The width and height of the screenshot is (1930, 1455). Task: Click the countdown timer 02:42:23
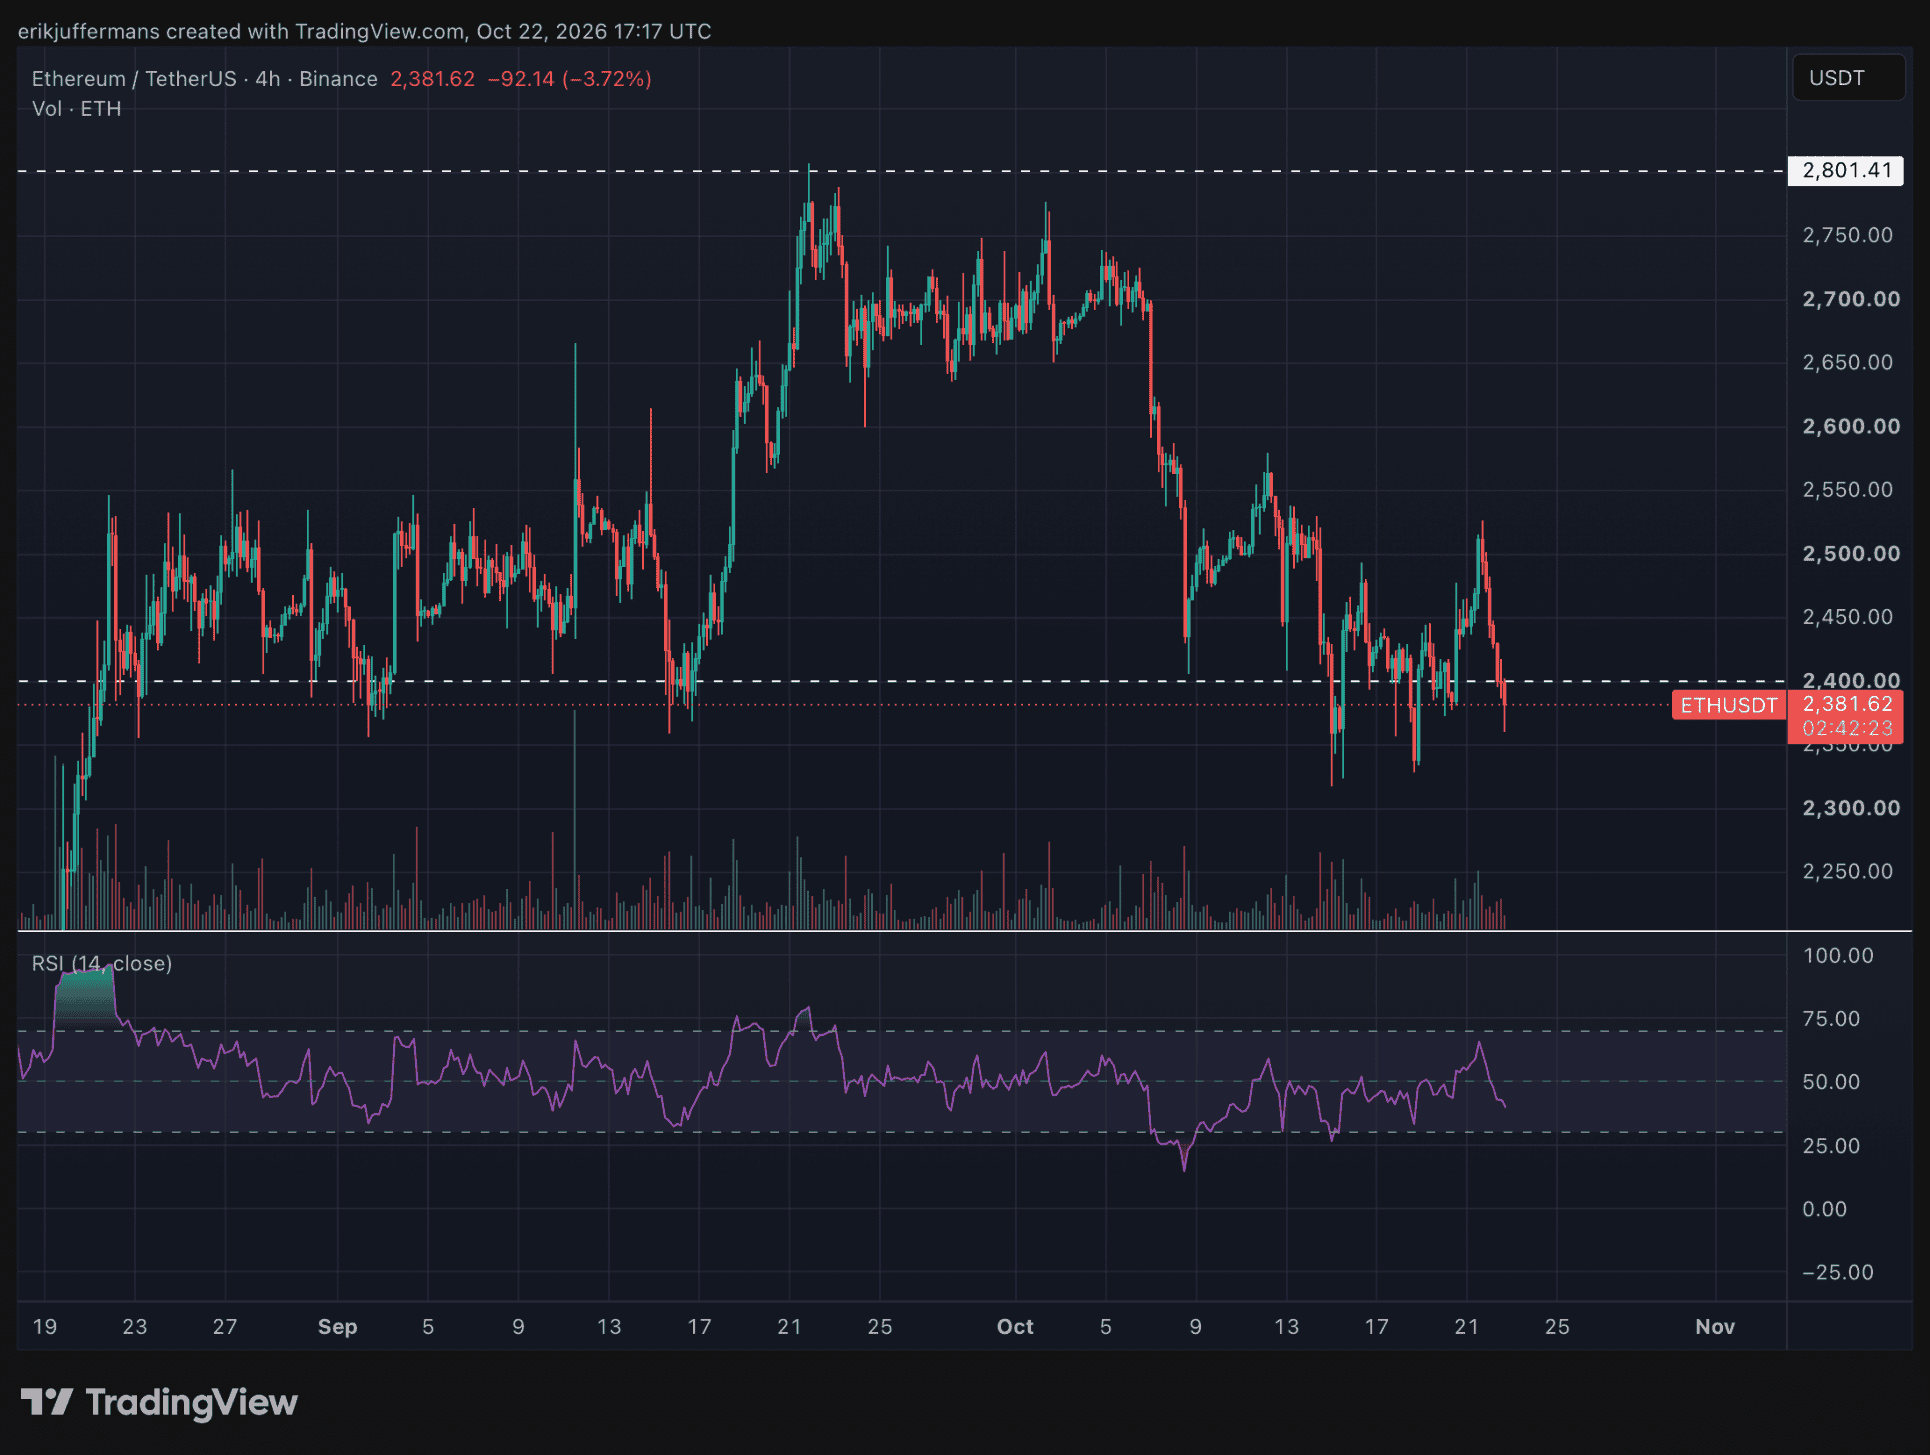click(1846, 729)
